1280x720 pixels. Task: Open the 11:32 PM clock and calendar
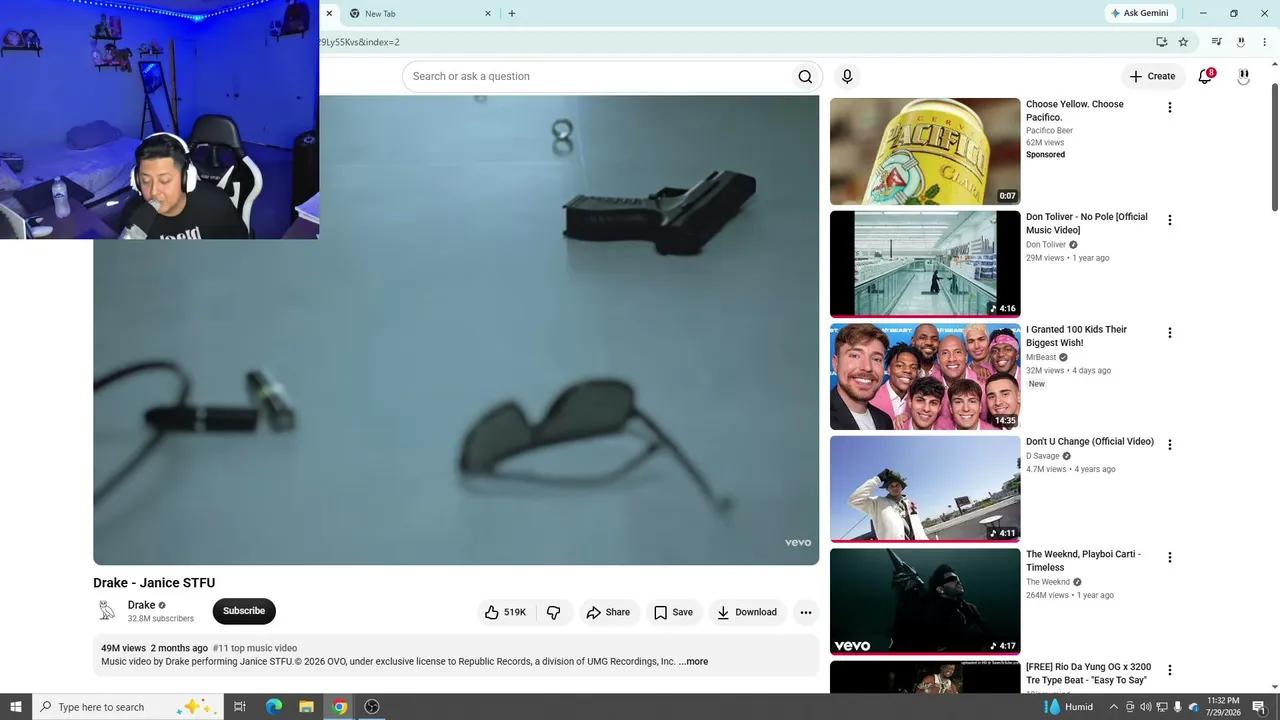[x=1223, y=707]
